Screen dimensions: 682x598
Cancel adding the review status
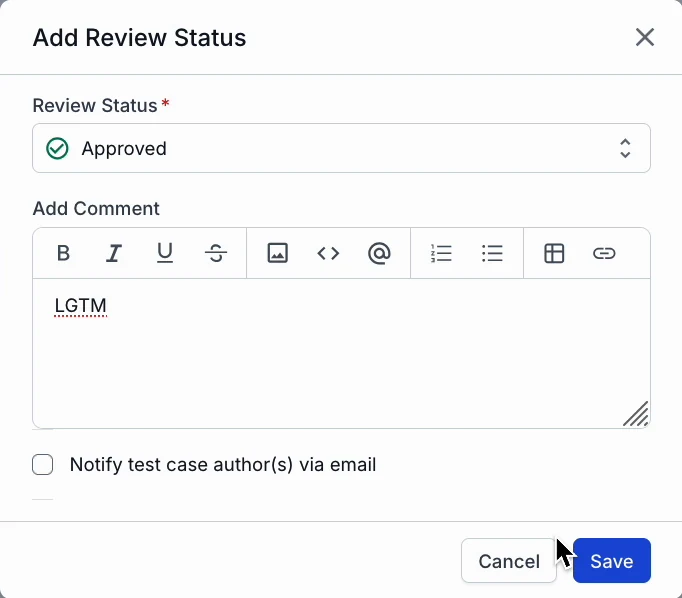[509, 561]
